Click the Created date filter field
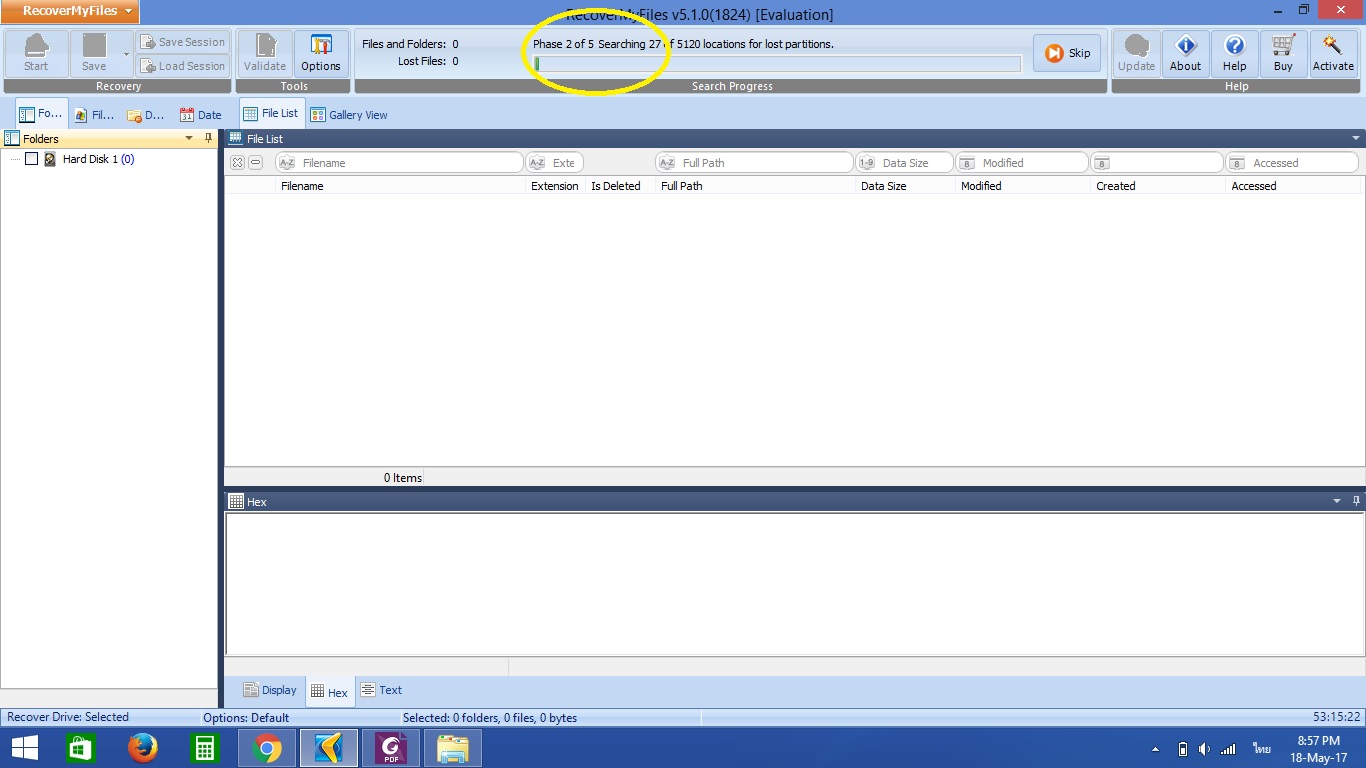This screenshot has width=1366, height=768. pyautogui.click(x=1157, y=162)
